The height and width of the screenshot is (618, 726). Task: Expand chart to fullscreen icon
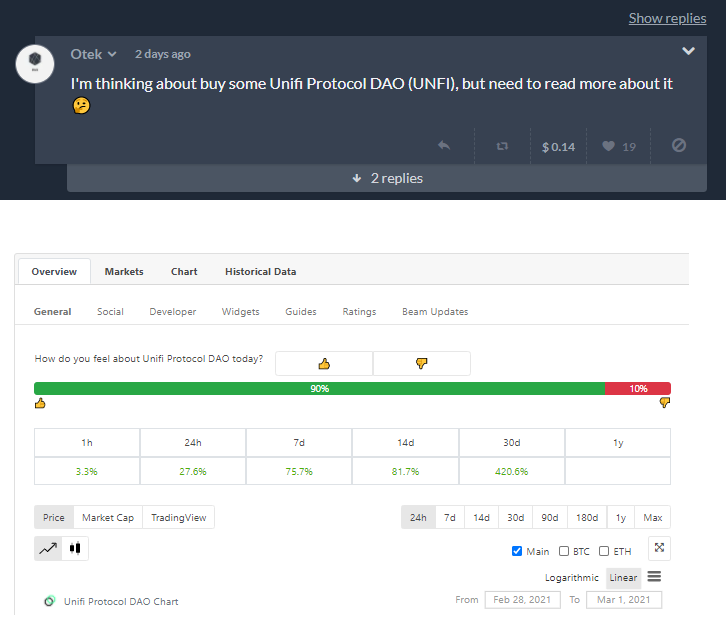point(659,548)
